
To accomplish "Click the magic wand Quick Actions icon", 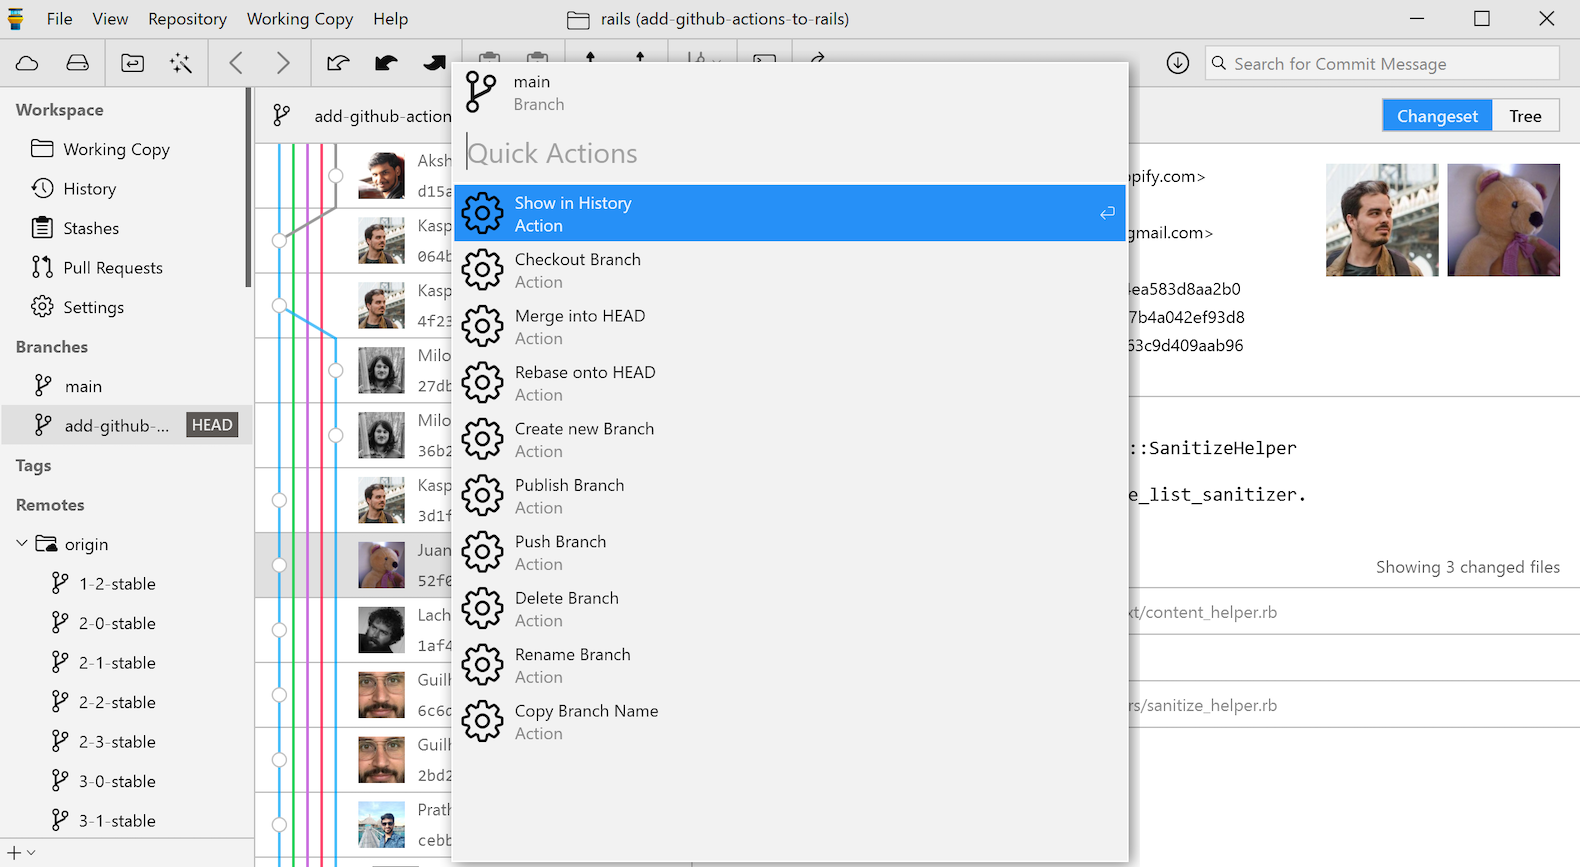I will (x=181, y=64).
